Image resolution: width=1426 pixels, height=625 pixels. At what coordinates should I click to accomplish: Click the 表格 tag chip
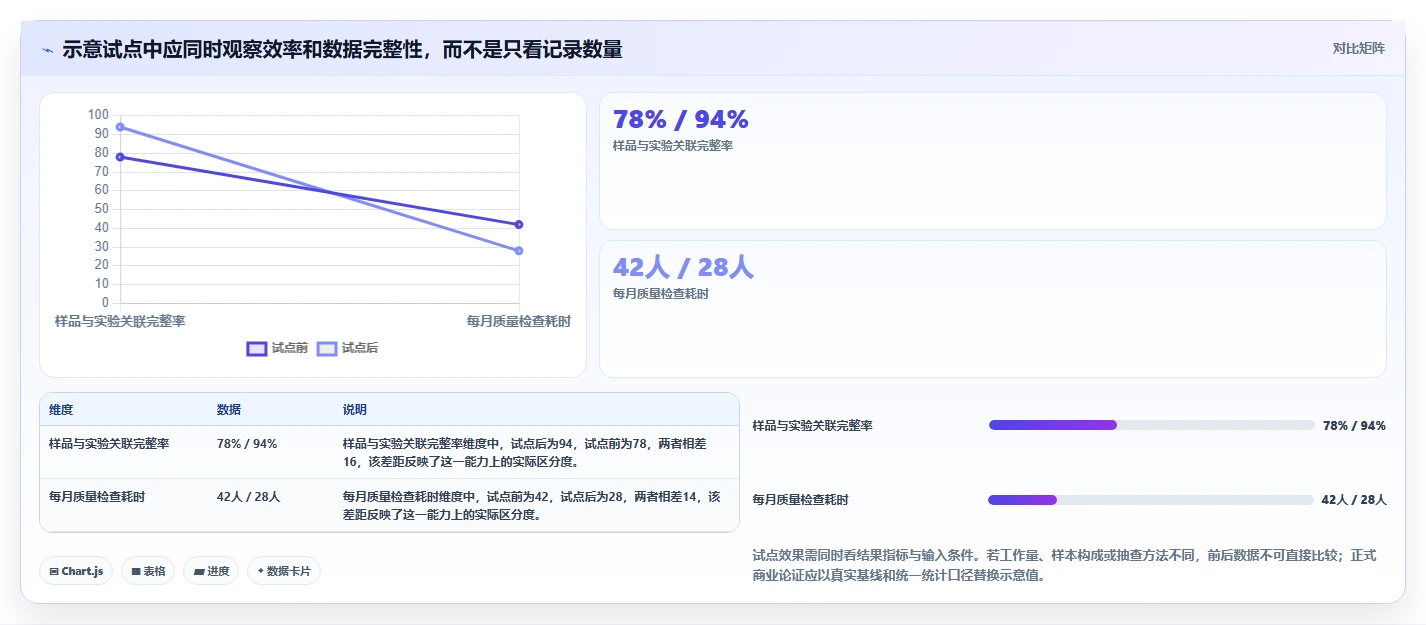pyautogui.click(x=148, y=571)
